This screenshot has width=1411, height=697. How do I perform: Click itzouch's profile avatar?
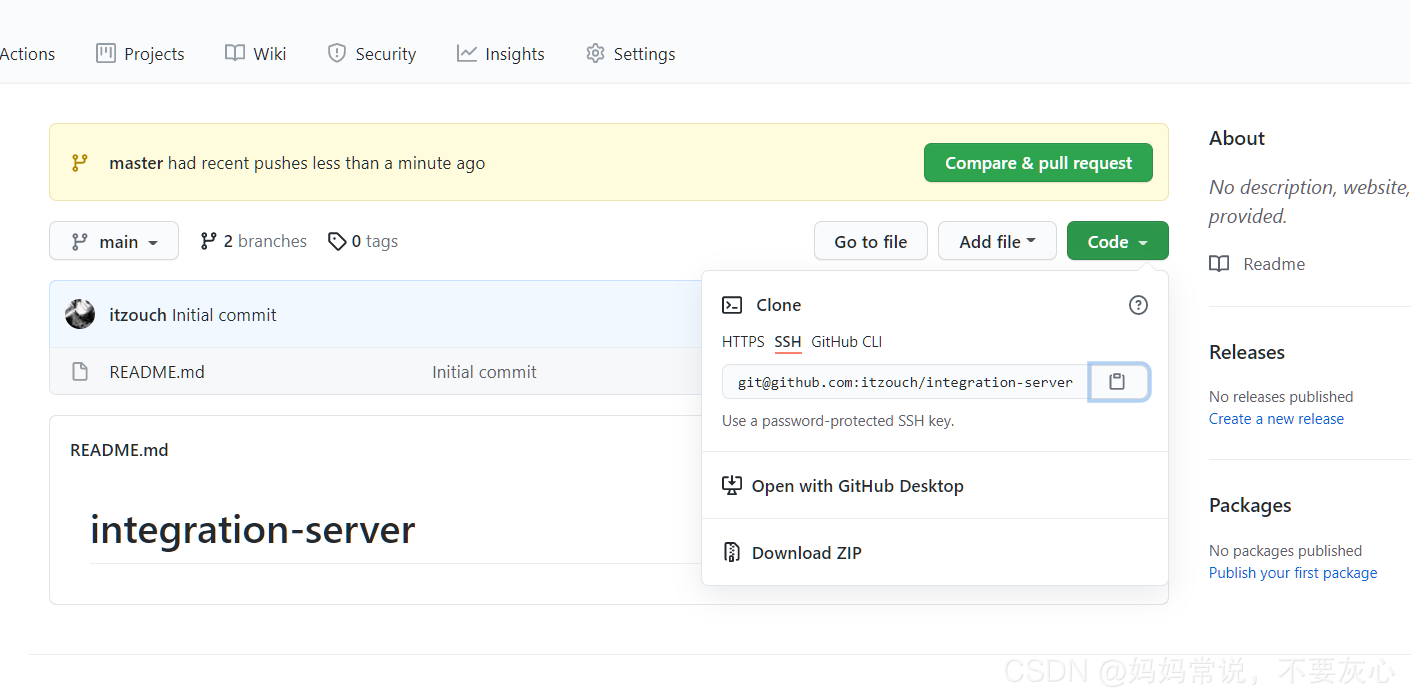[x=79, y=313]
